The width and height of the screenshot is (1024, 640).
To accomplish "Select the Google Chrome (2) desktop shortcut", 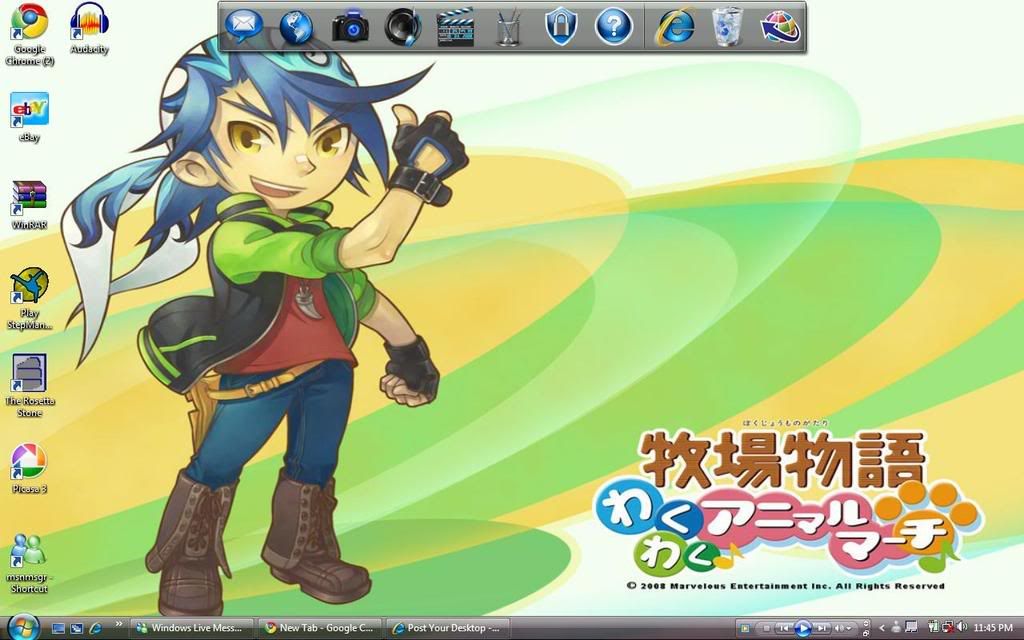I will [29, 34].
